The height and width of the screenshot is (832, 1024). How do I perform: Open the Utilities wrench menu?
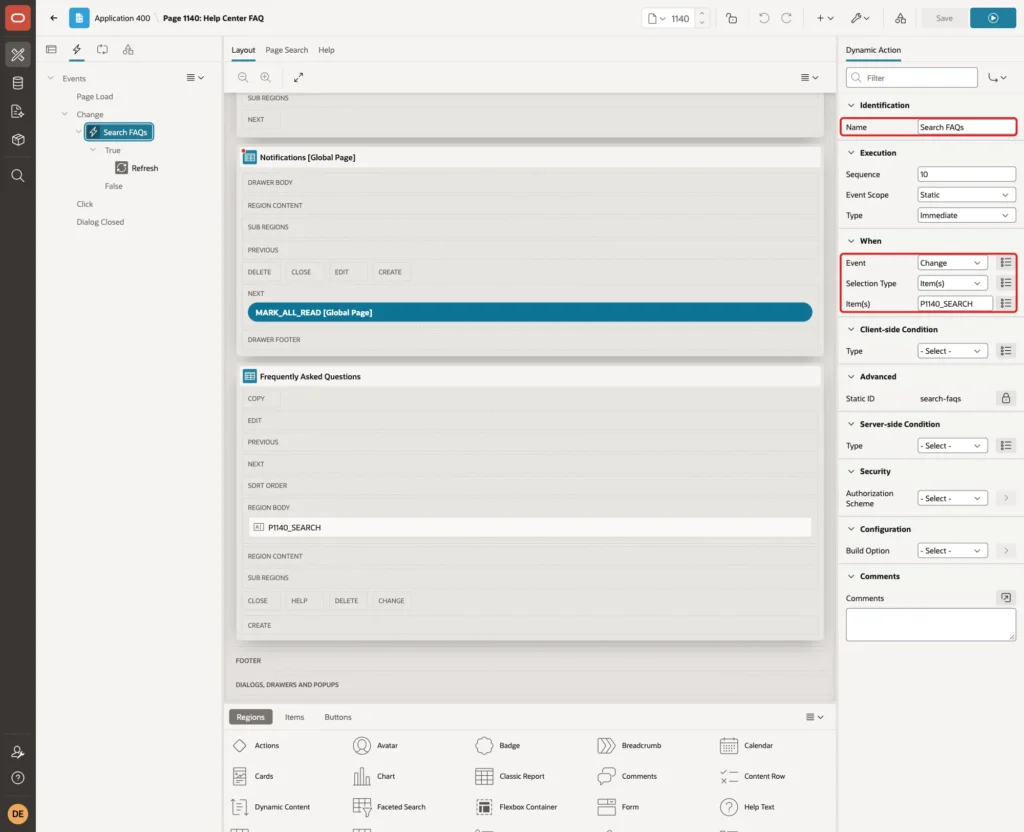click(860, 18)
